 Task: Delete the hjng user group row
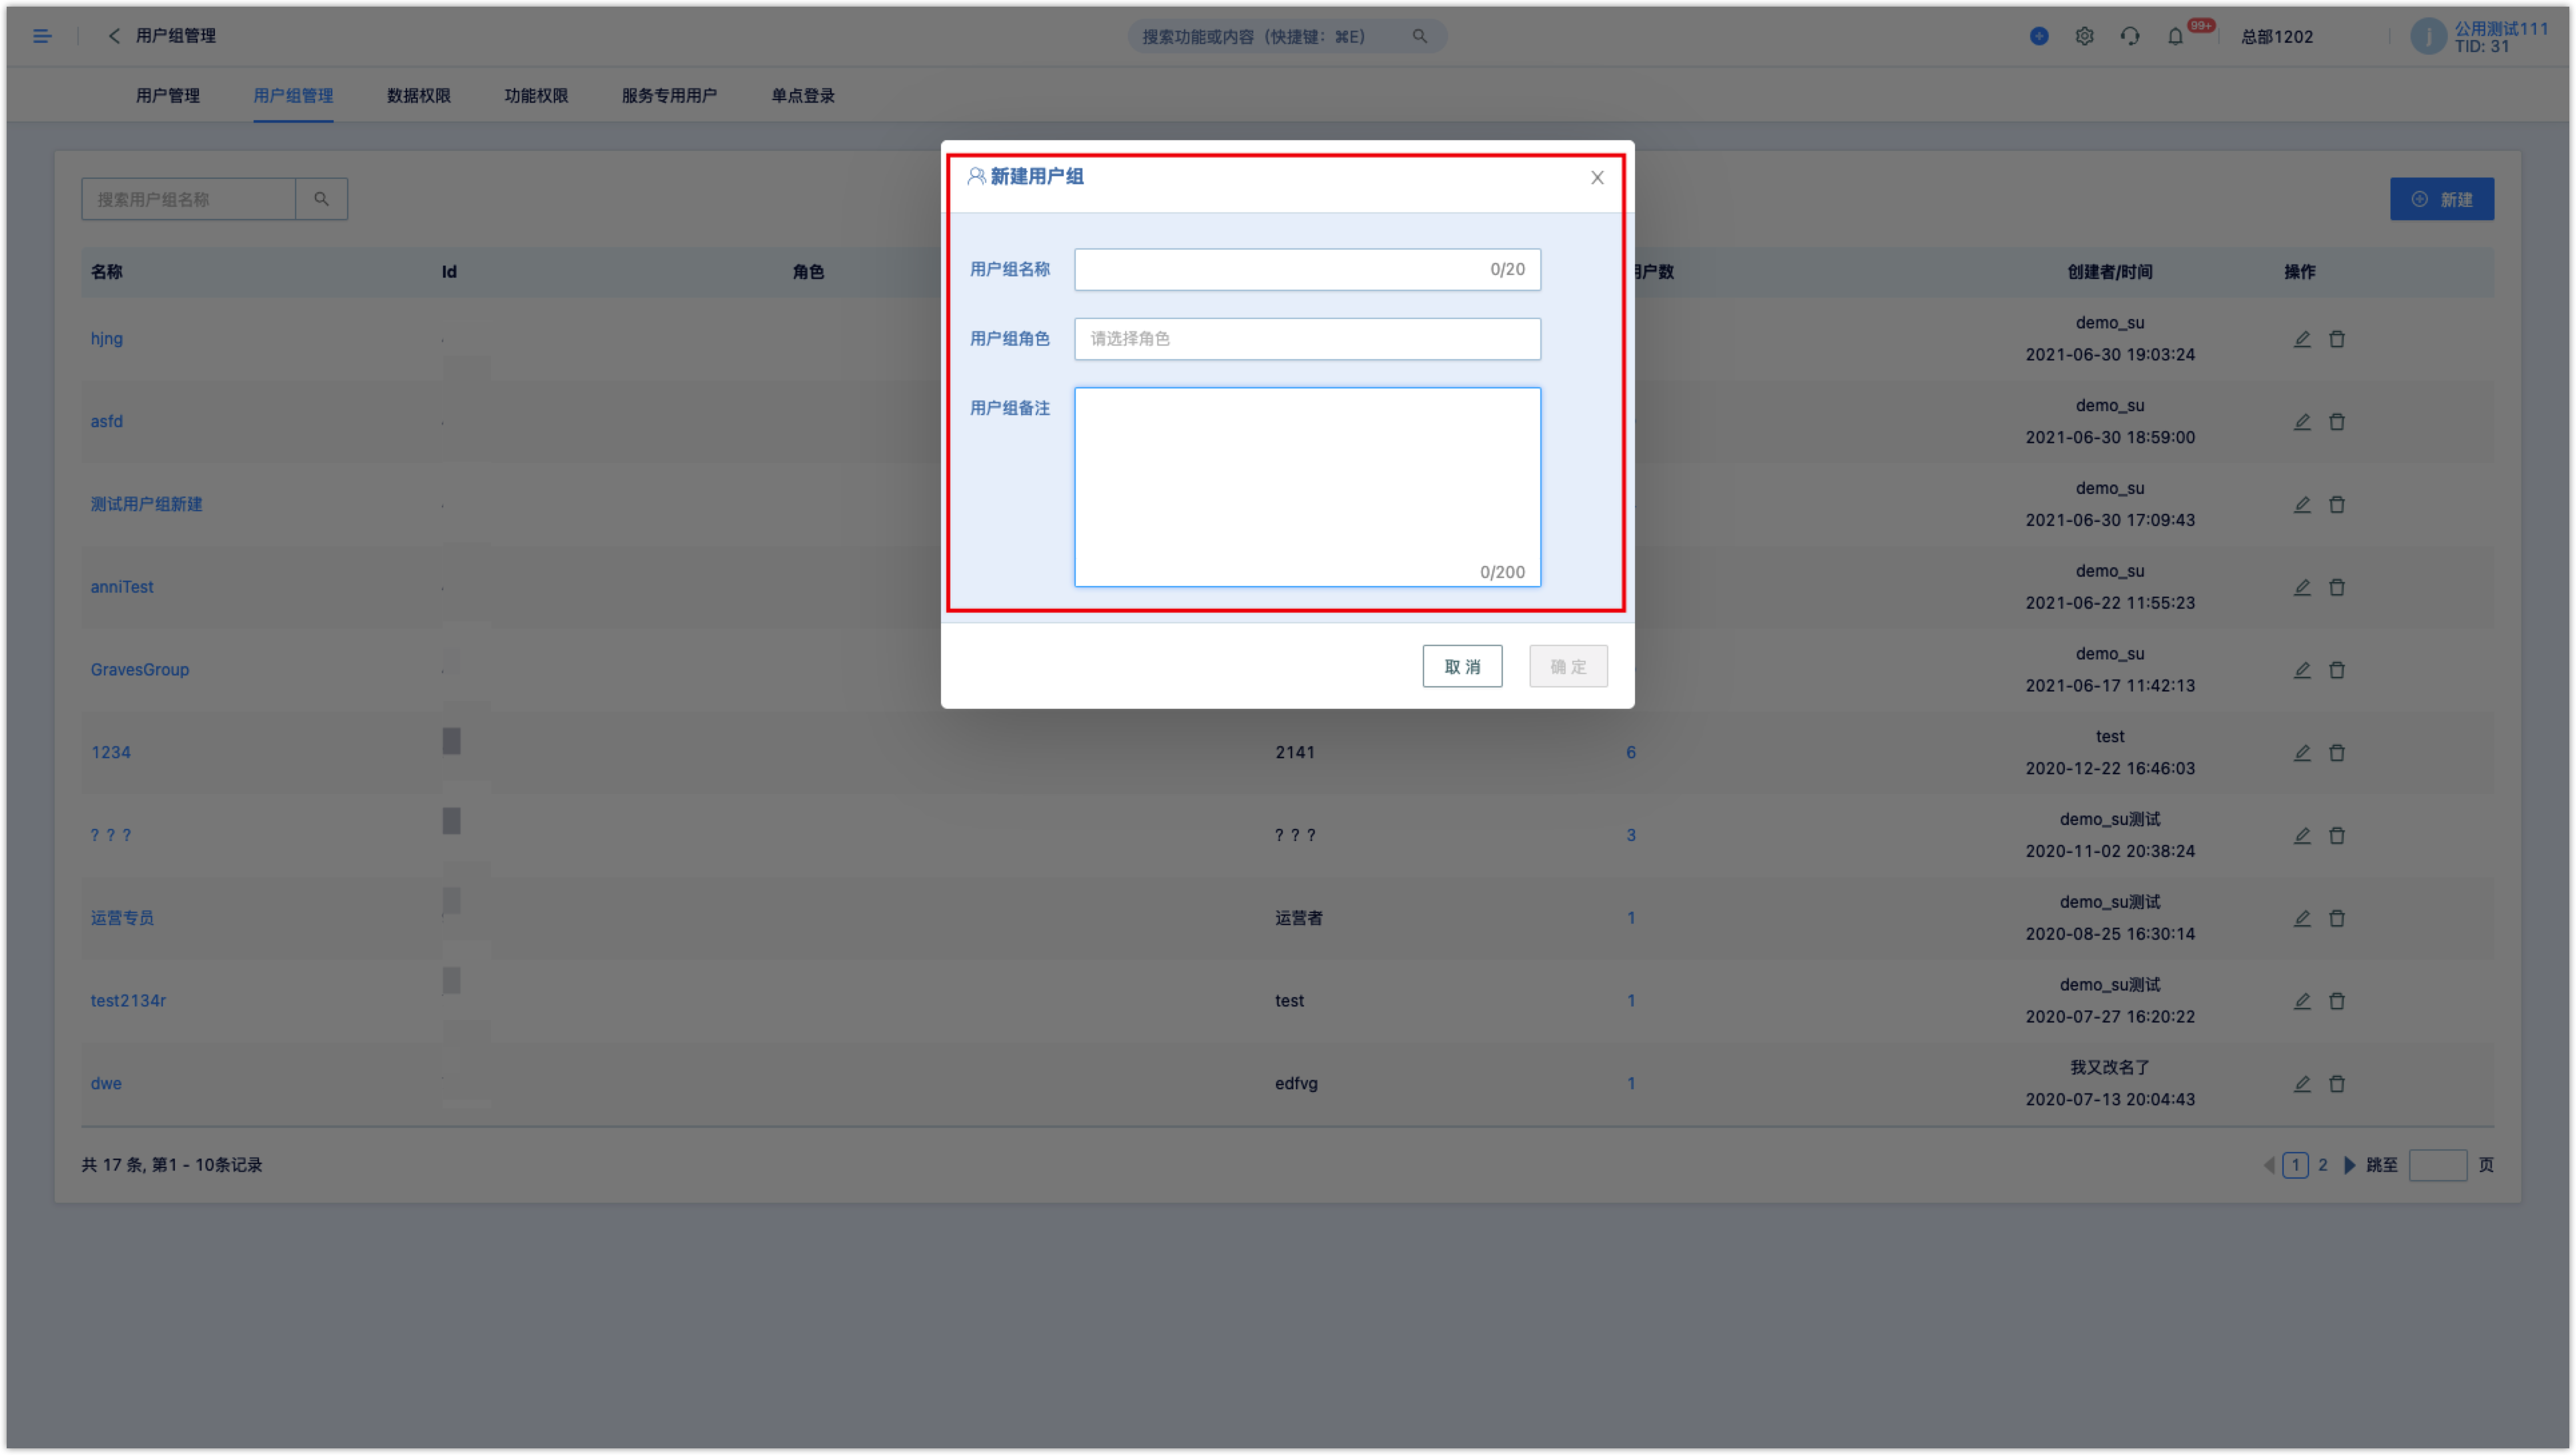2337,339
